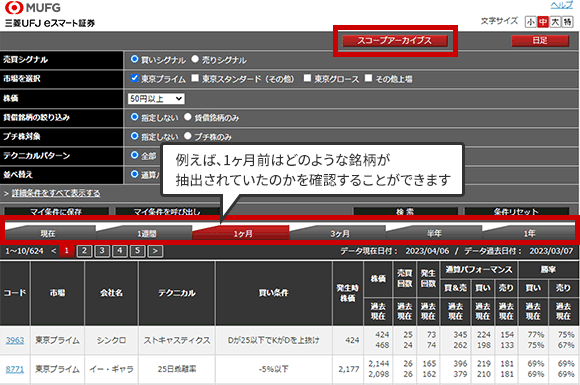Screen dimensions: 580x385
Task: Switch to the 半年 tab
Action: (434, 233)
